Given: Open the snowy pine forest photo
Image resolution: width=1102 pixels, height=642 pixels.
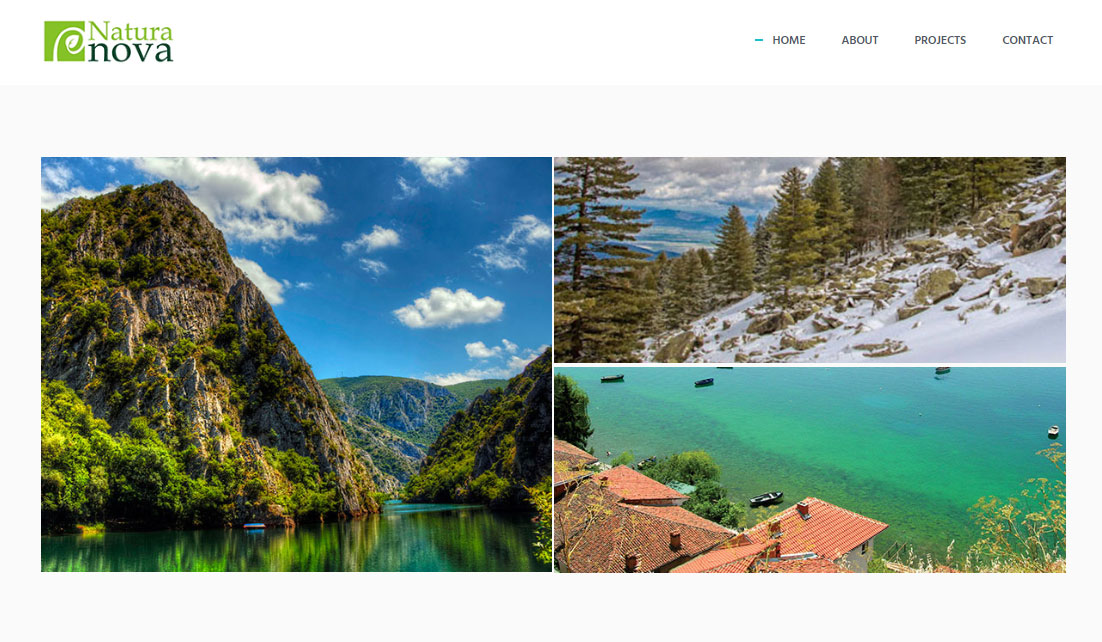Looking at the screenshot, I should point(810,259).
